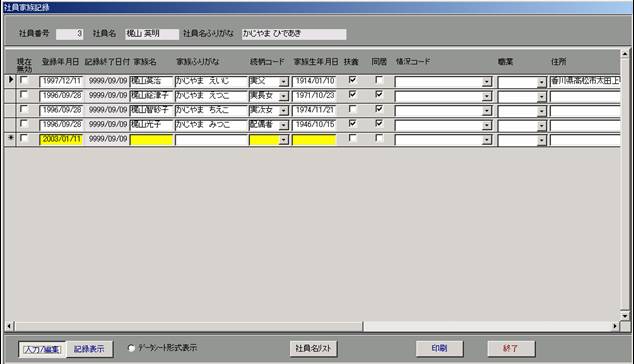Toggle 扶養 checkbox for かじやま ちえこ row
The image size is (634, 364).
(352, 109)
